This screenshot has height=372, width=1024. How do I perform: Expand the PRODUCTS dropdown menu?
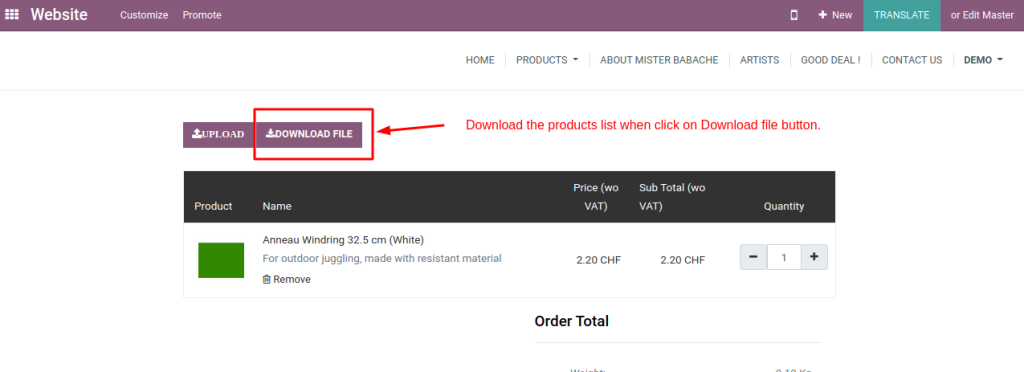tap(547, 60)
